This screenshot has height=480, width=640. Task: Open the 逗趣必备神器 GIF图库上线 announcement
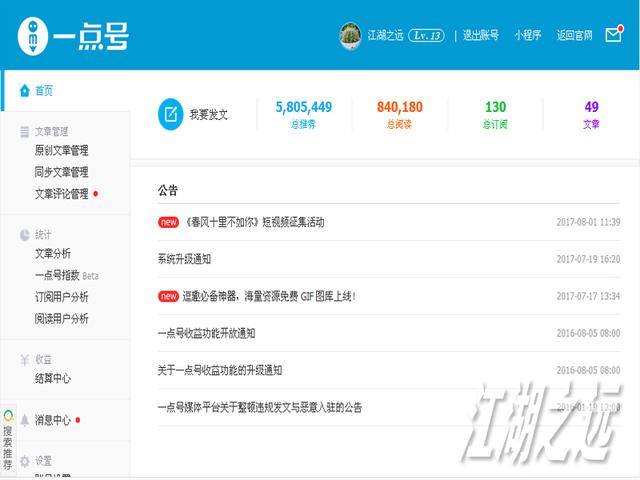(x=269, y=296)
